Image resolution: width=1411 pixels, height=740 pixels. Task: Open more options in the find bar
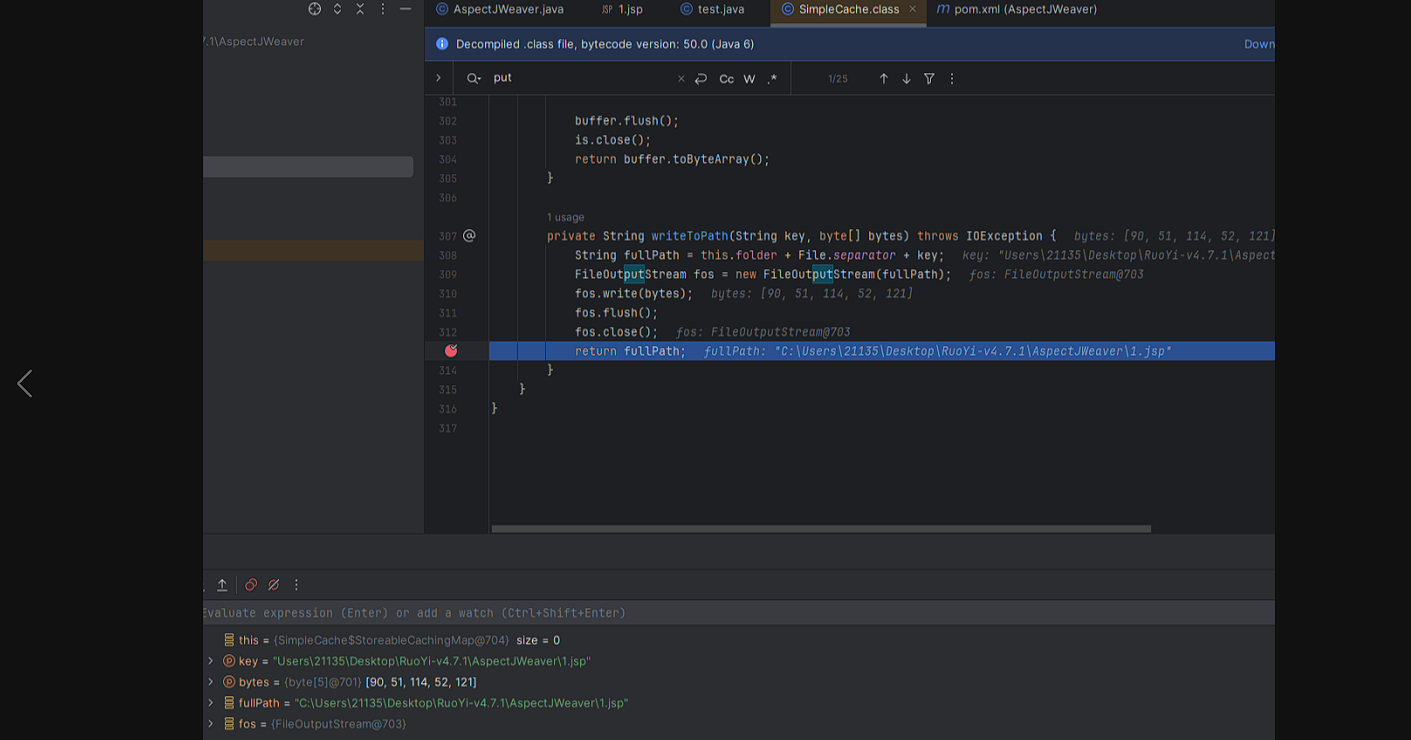pos(951,78)
